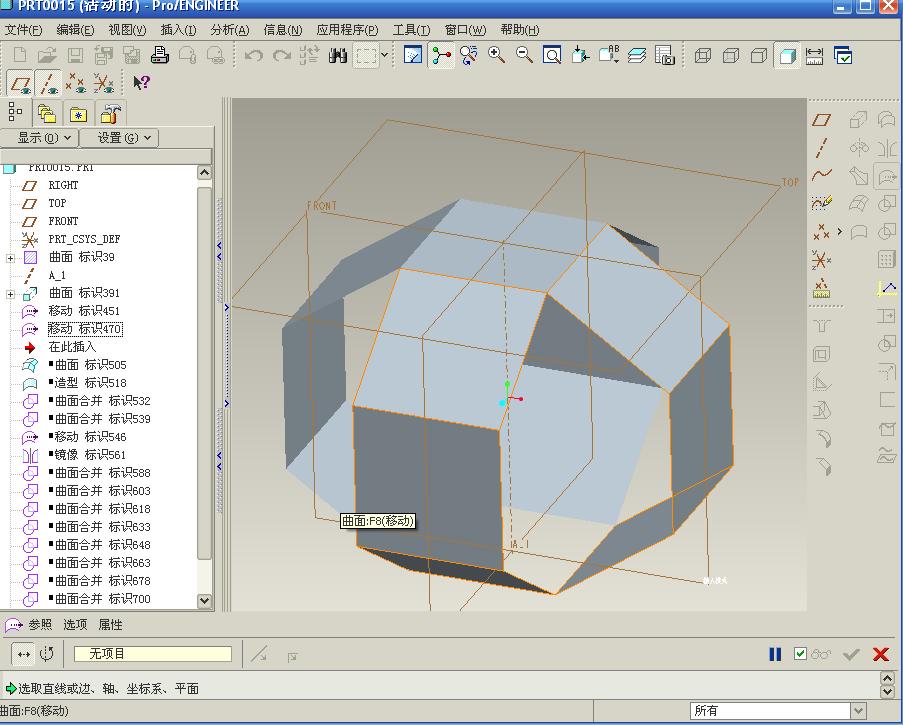Select the Sketch tool in right toolbar
The image size is (903, 725).
tap(822, 203)
